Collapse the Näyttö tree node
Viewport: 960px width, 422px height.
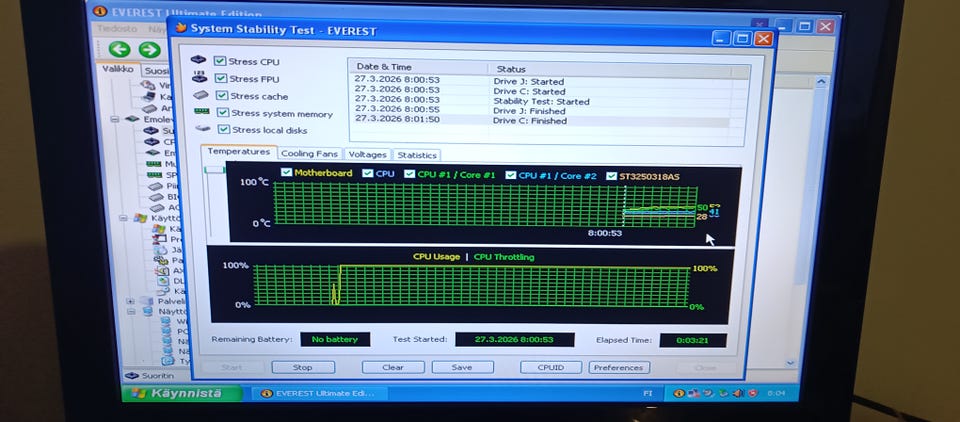pos(131,311)
